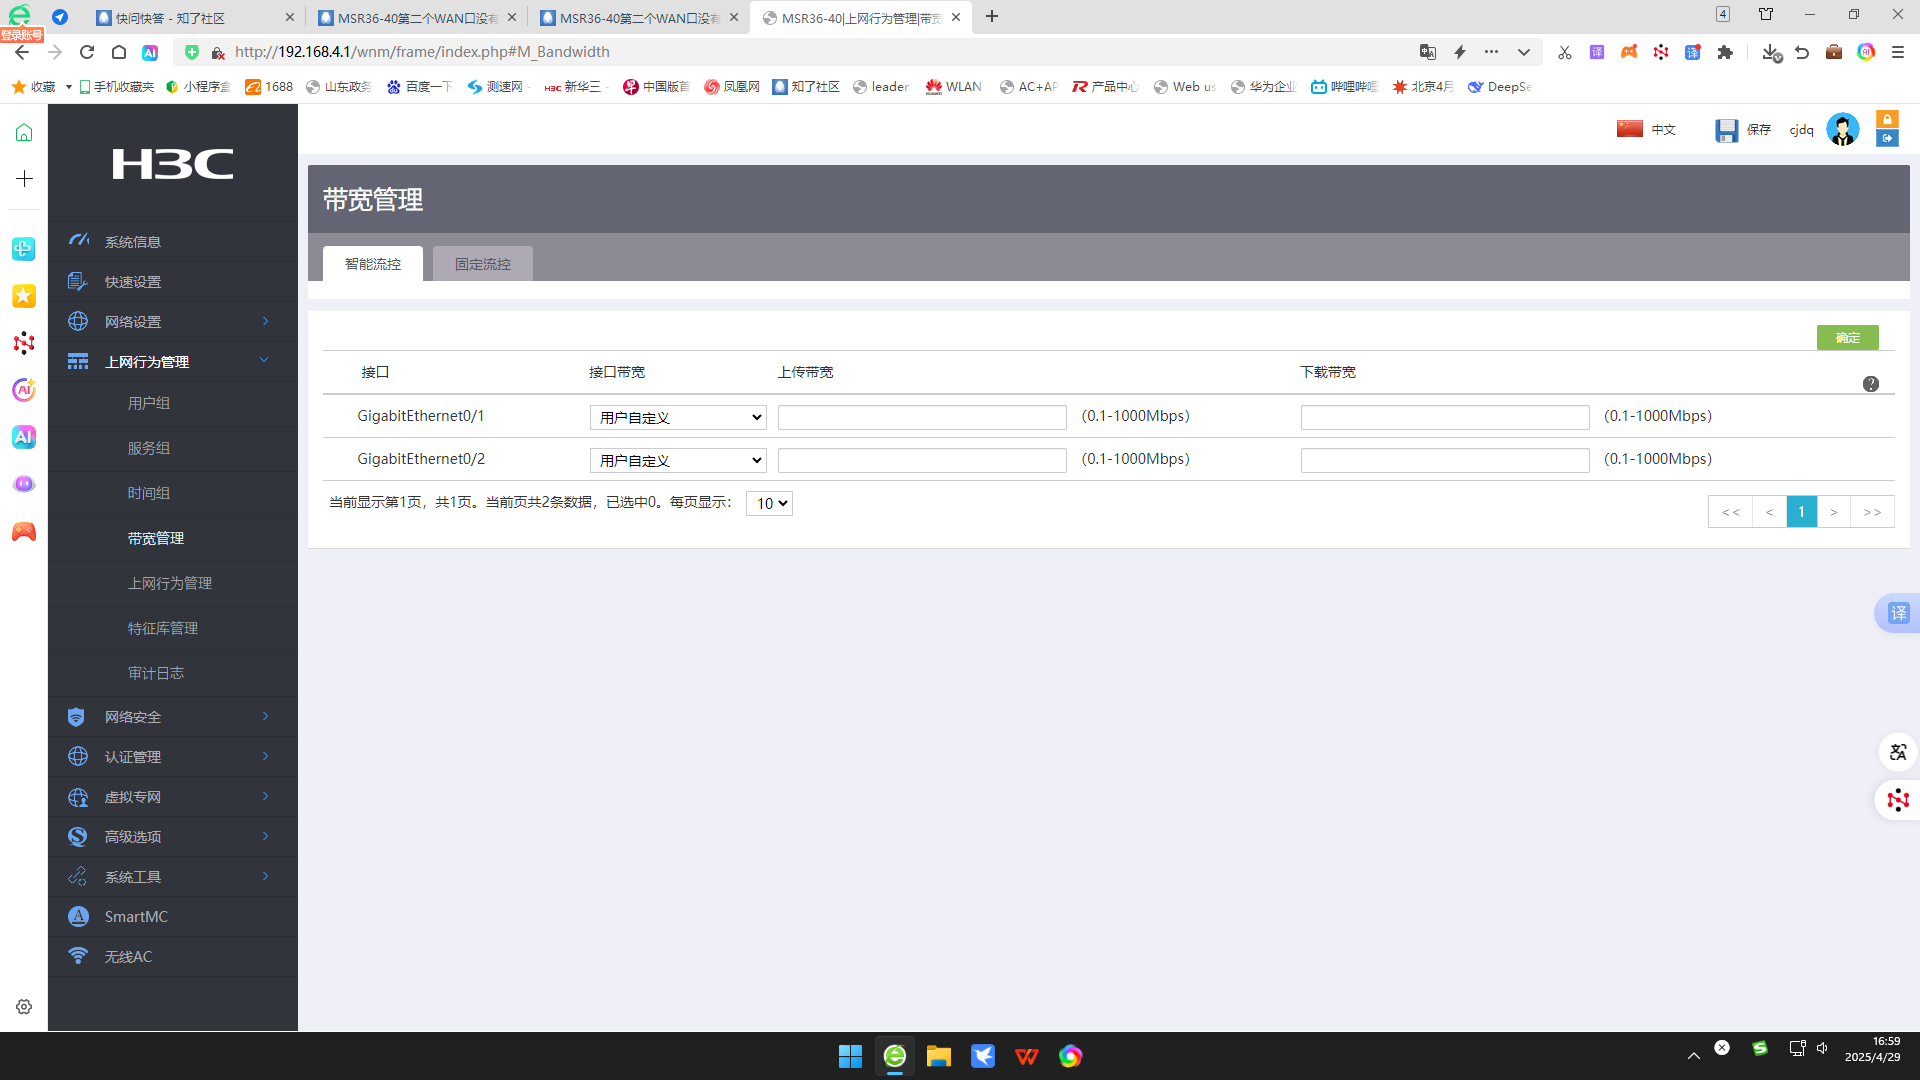
Task: Click the browser sidebar star favorites icon
Action: click(24, 296)
